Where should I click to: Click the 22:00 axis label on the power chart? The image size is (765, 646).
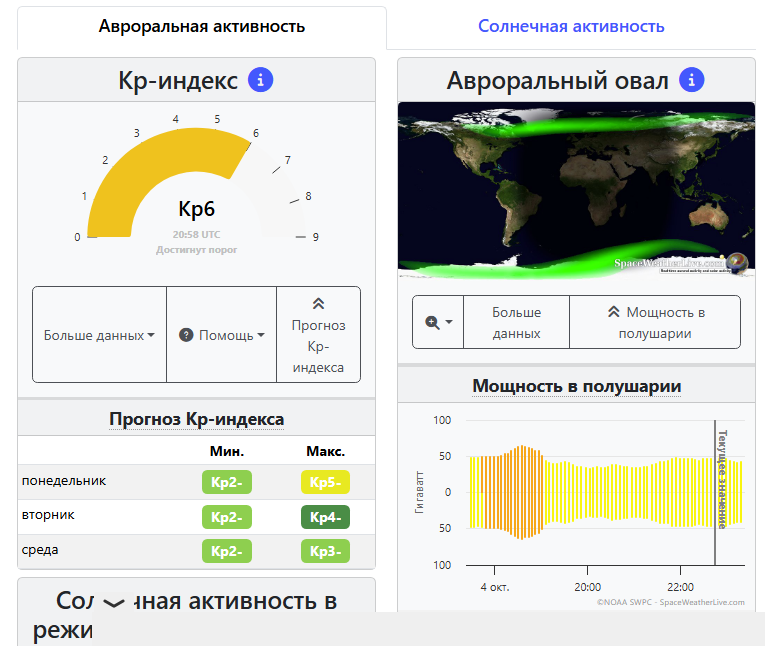point(680,587)
